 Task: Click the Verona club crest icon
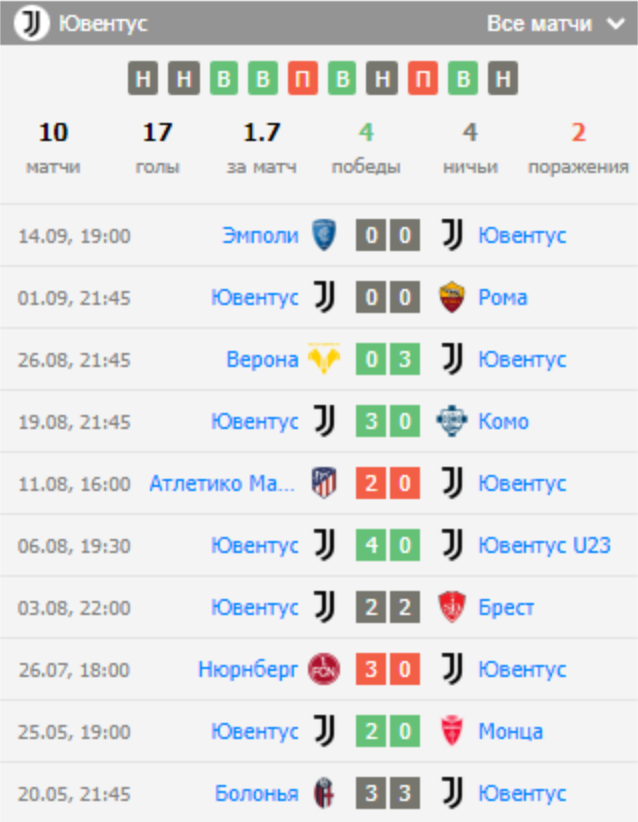coord(324,359)
